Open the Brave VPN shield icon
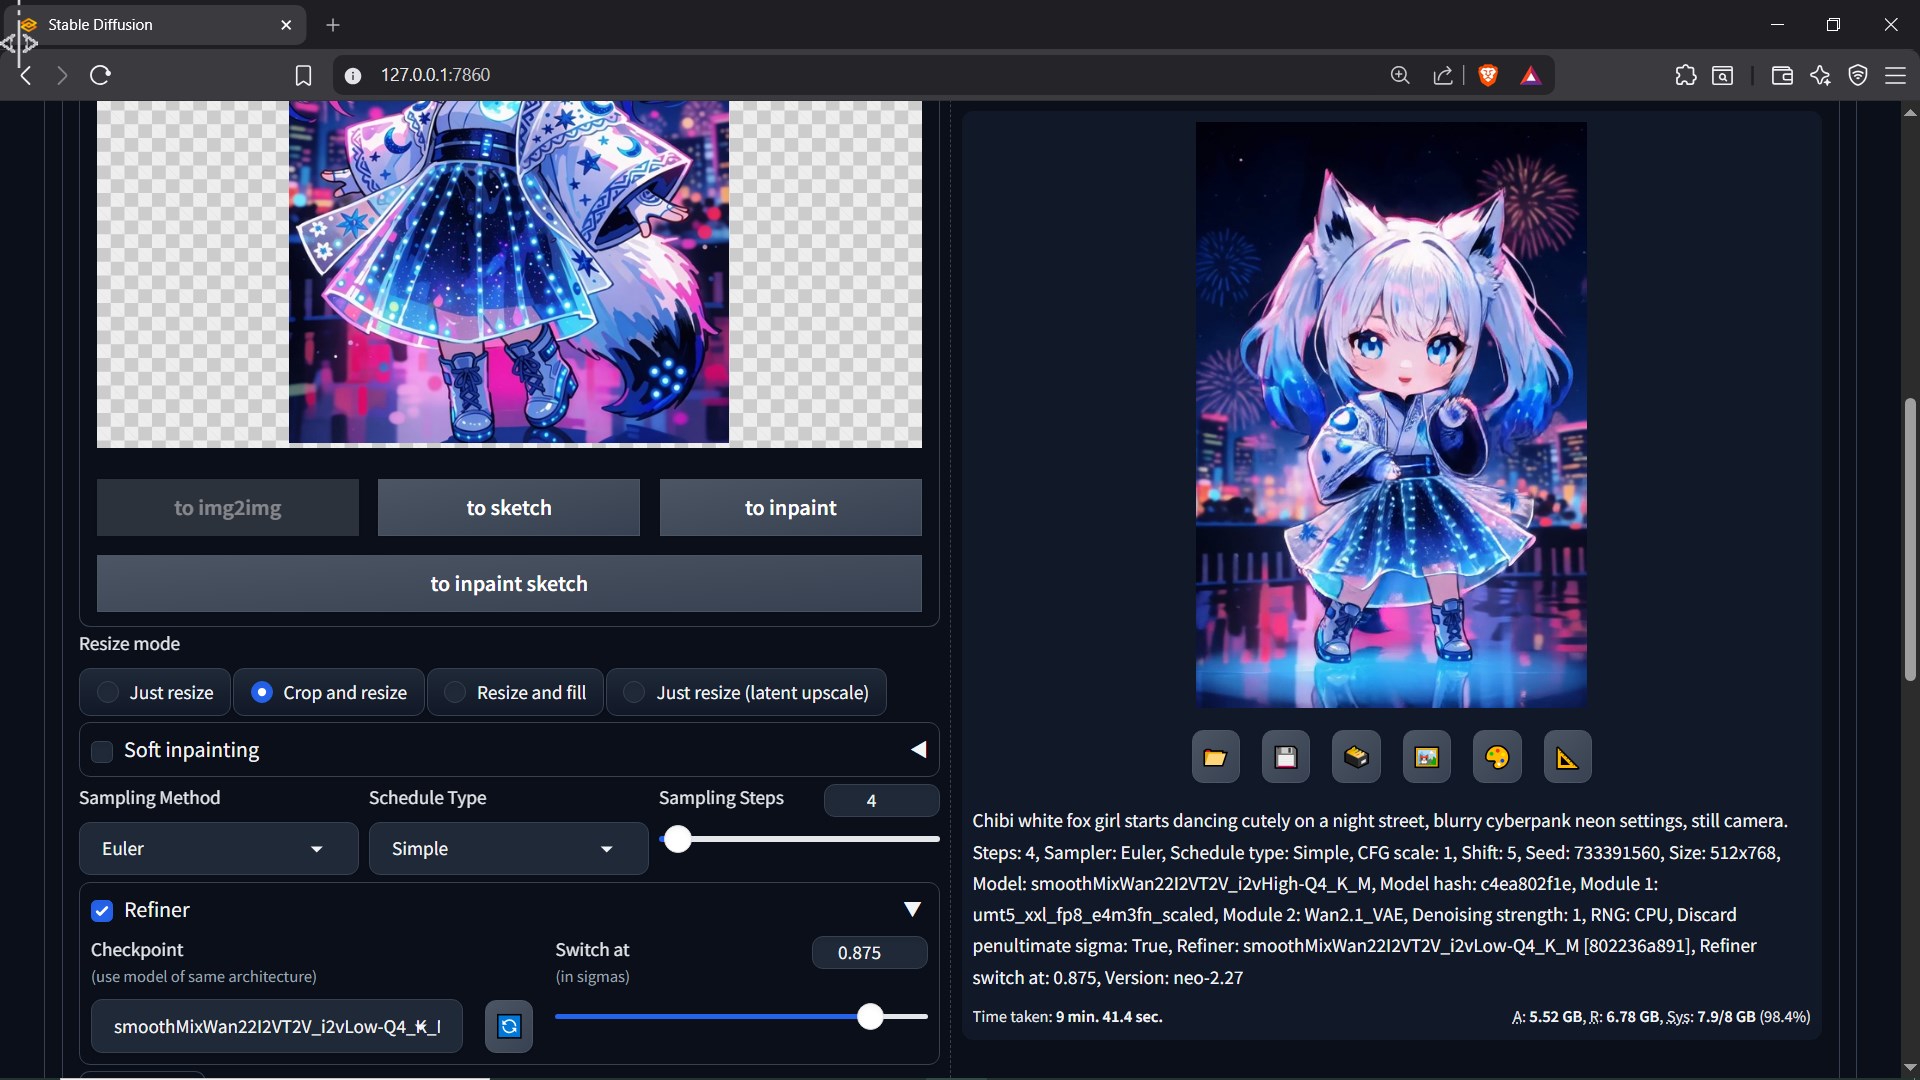1920x1080 pixels. point(1858,75)
